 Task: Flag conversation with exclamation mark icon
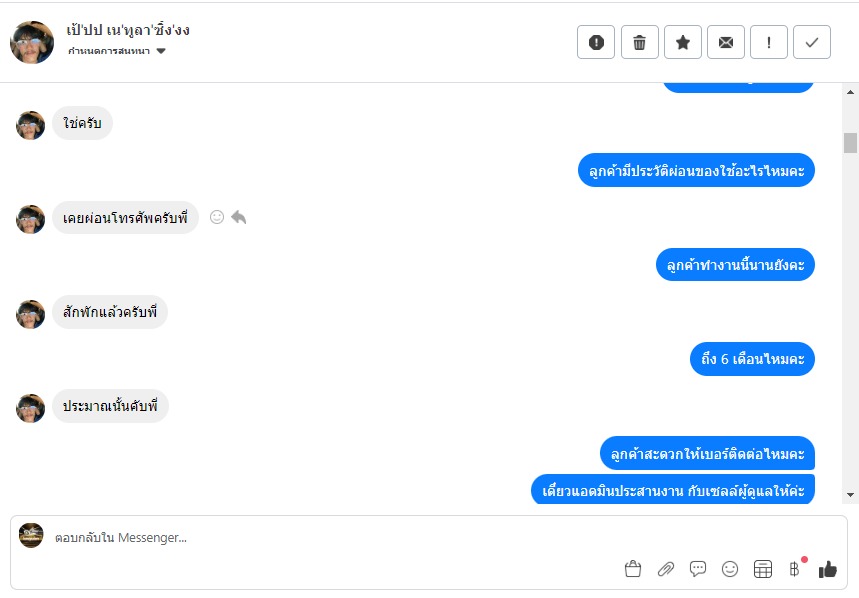[x=769, y=42]
